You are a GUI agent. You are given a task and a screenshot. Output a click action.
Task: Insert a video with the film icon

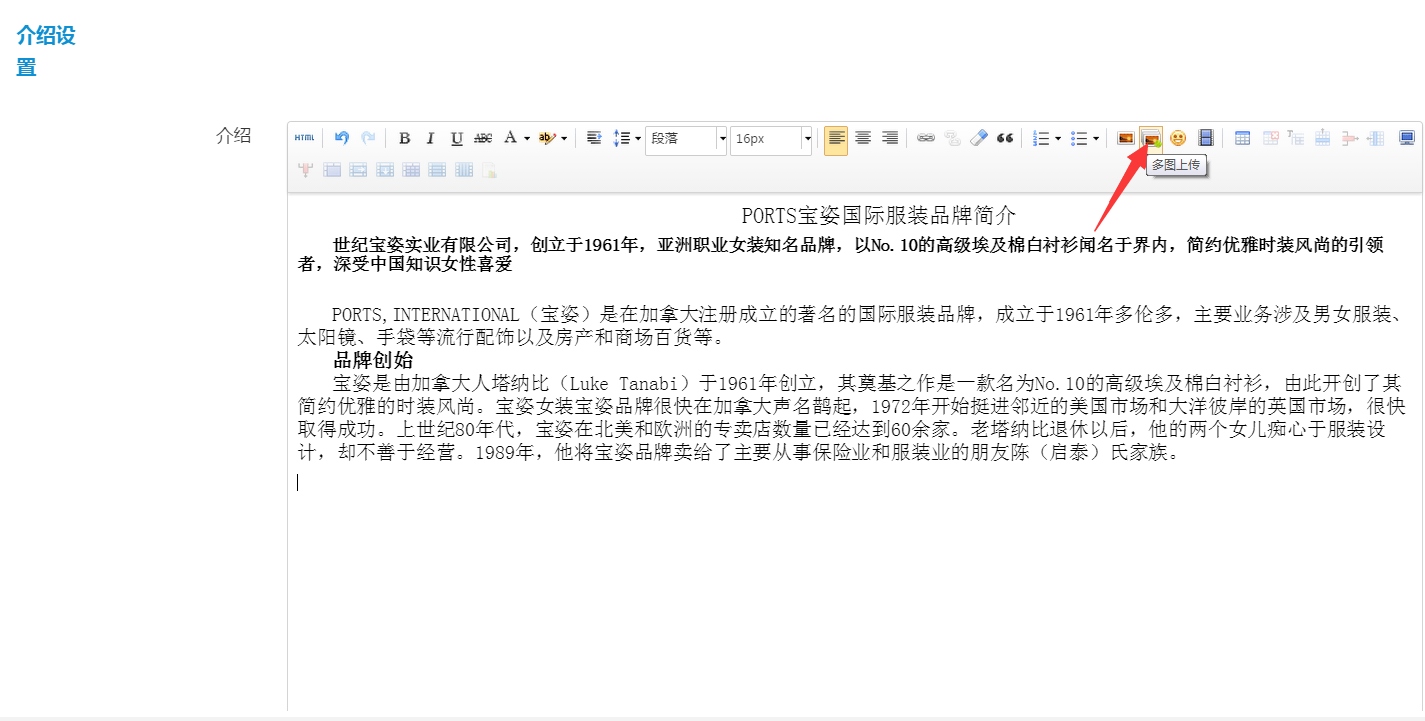pyautogui.click(x=1205, y=138)
